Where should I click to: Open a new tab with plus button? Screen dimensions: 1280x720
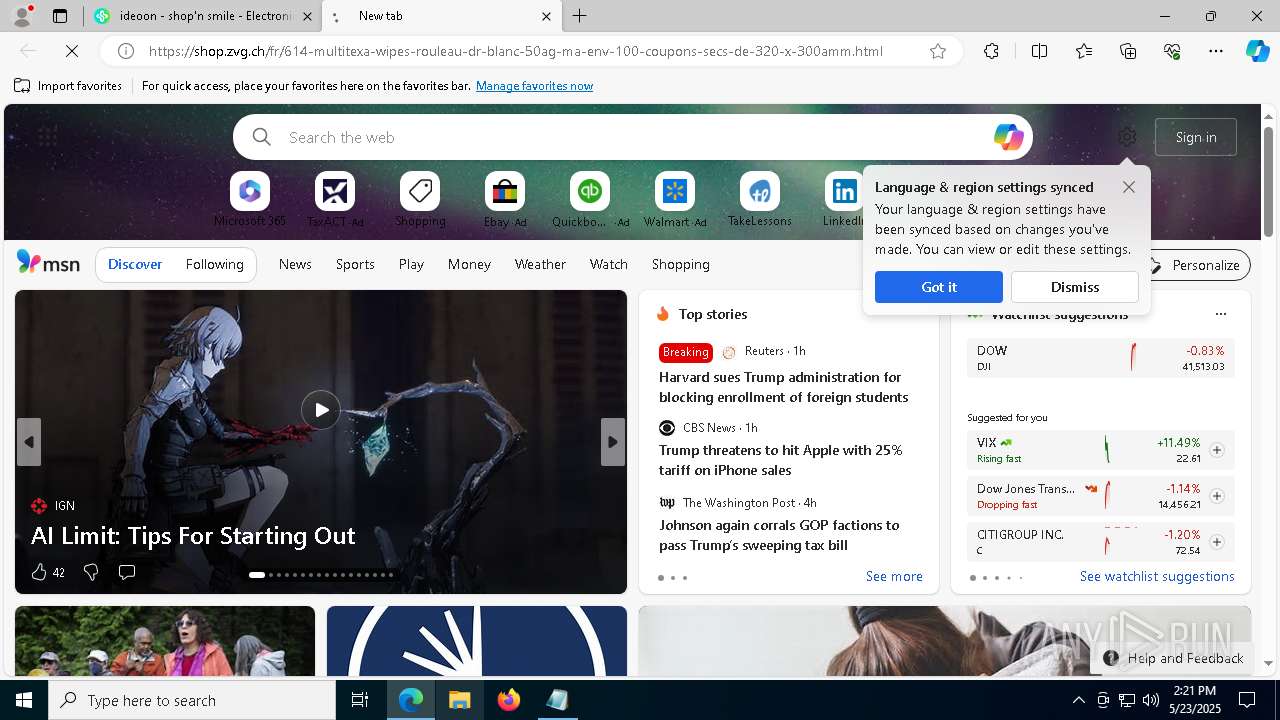580,16
